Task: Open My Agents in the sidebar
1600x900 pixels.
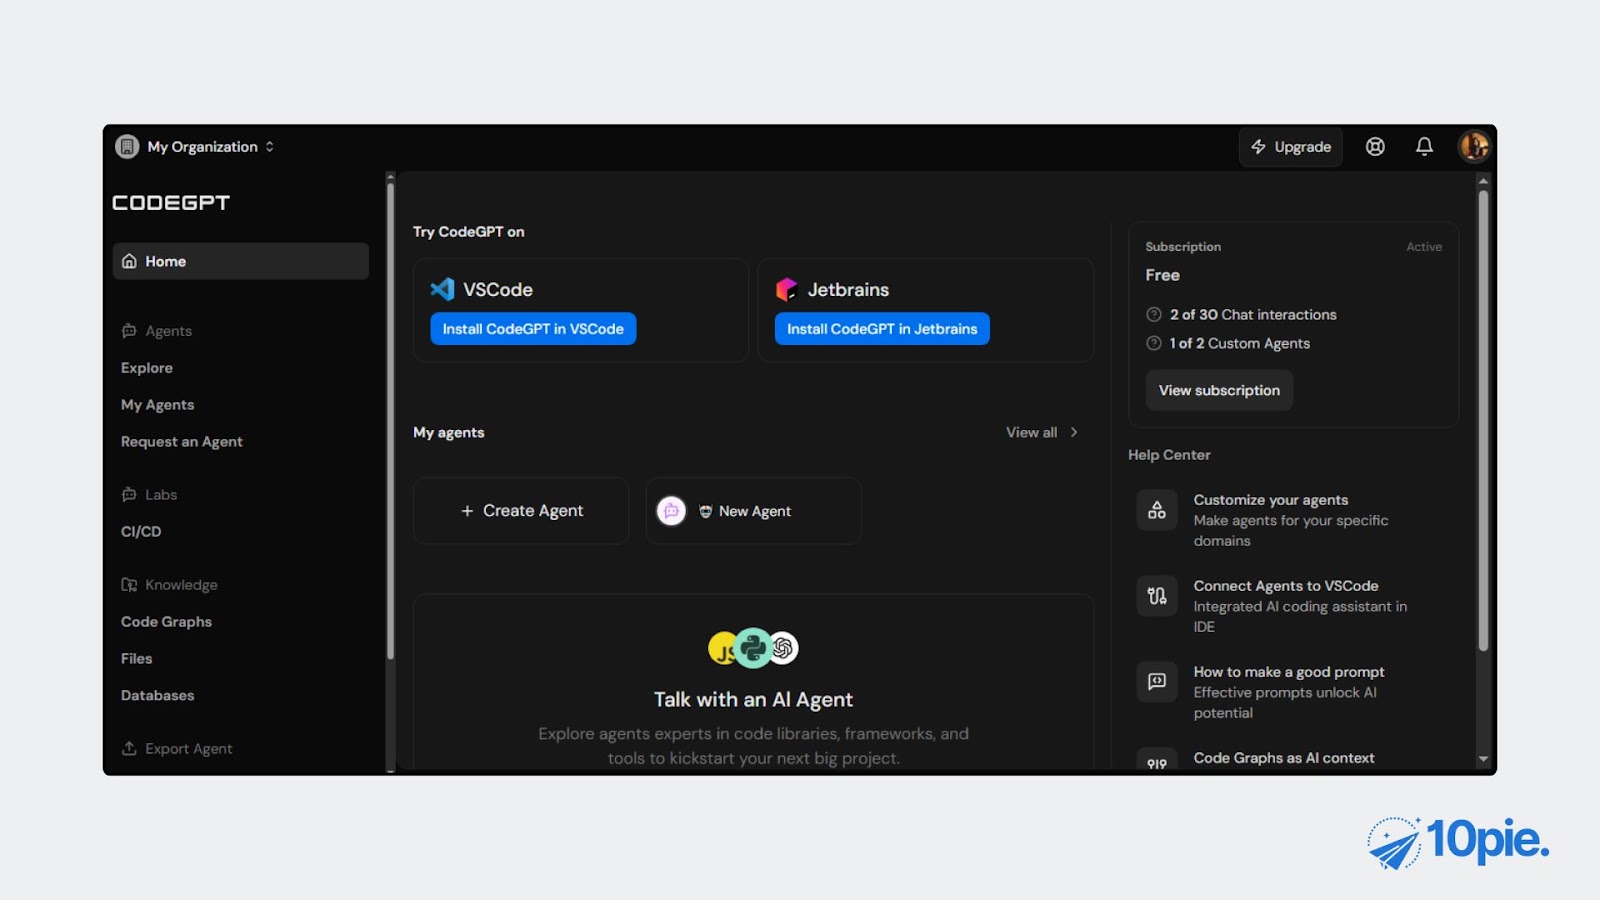Action: pyautogui.click(x=158, y=405)
